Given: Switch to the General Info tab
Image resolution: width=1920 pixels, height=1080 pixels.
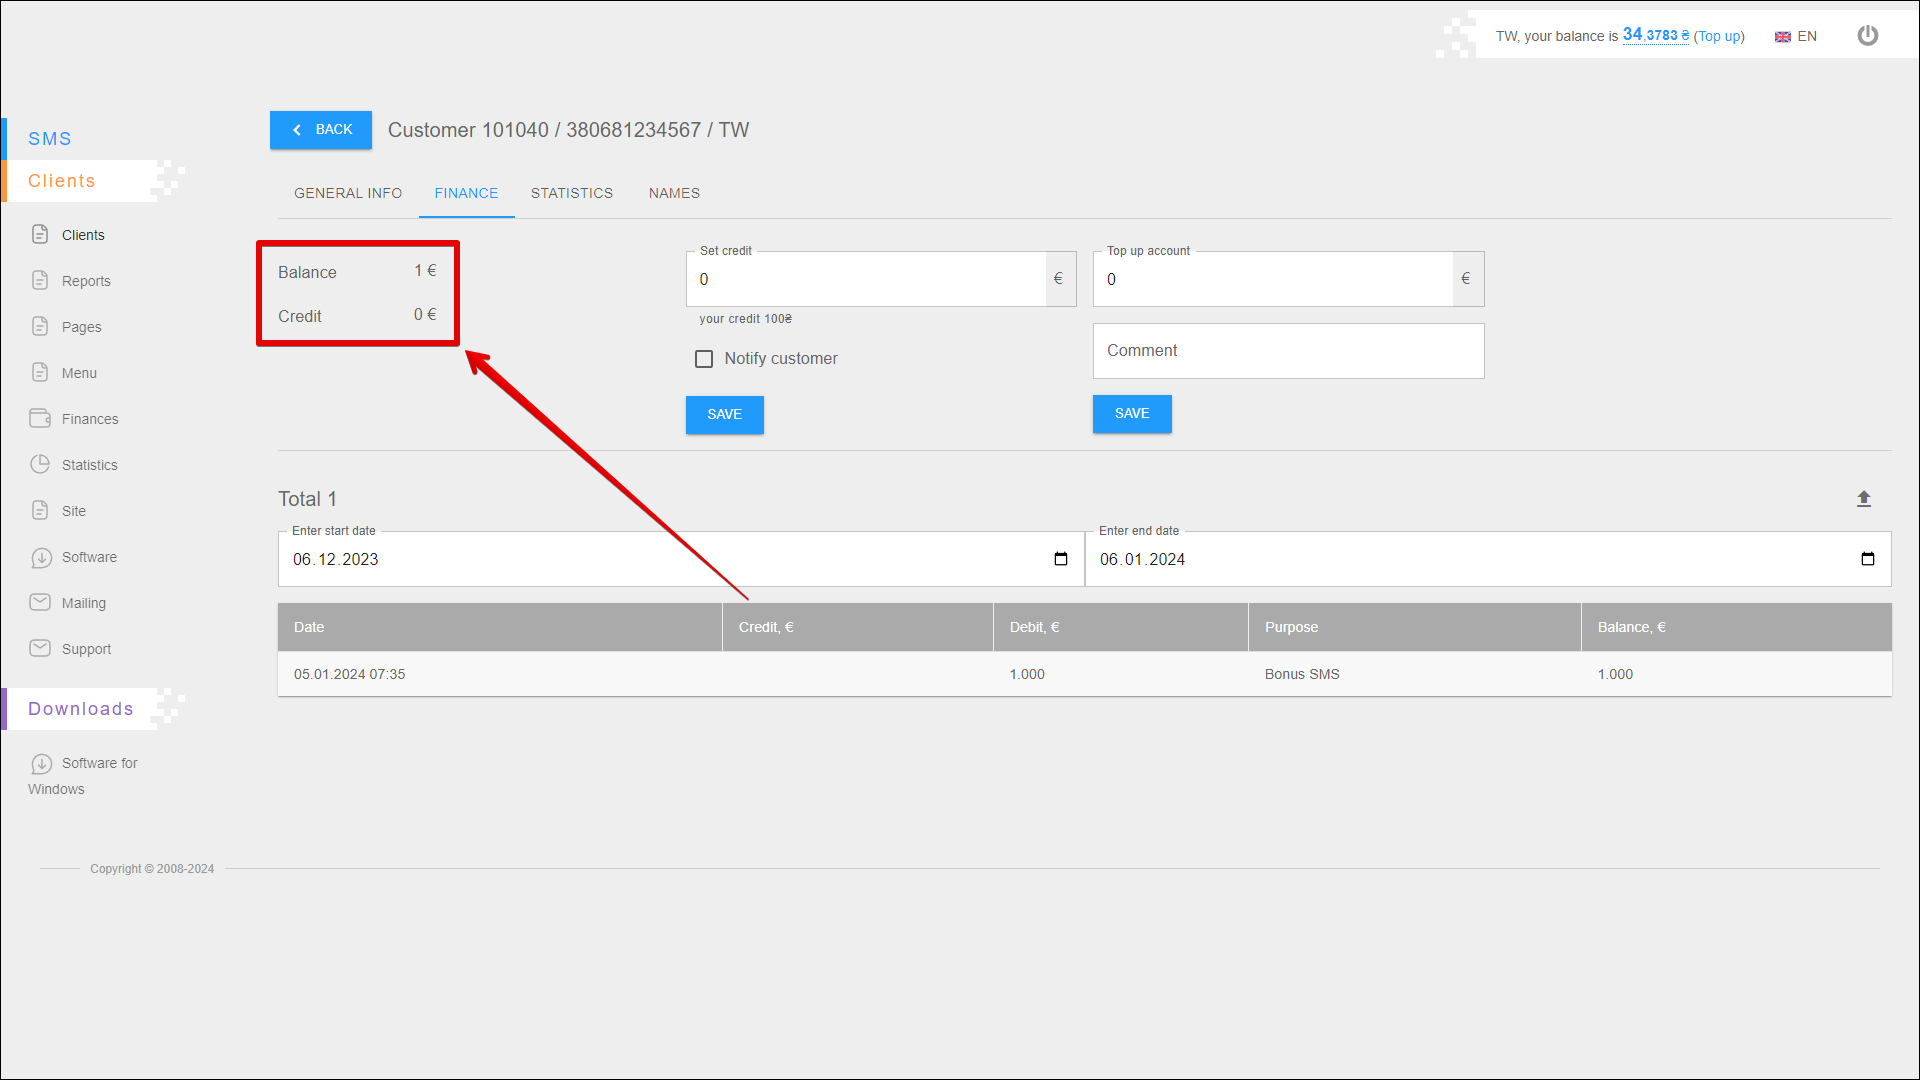Looking at the screenshot, I should pos(348,193).
